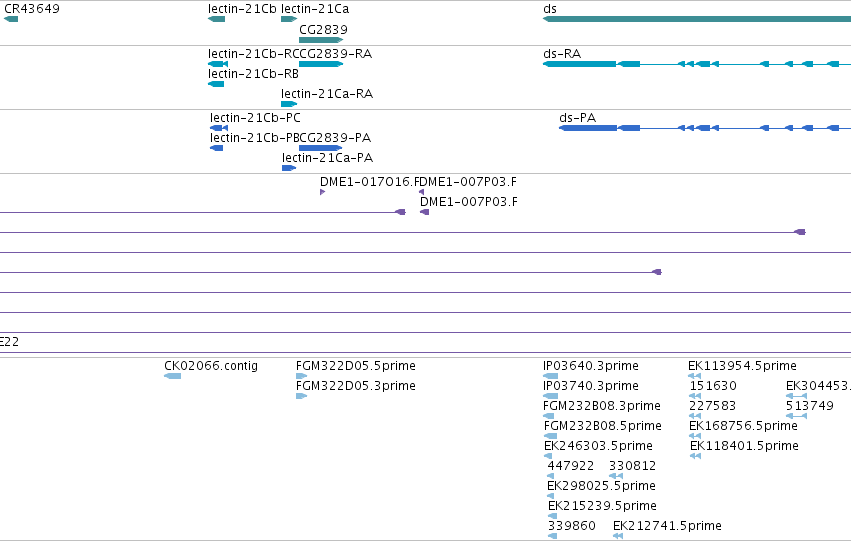Select the IP03740.3prime EST label
Image resolution: width=851 pixels, height=541 pixels.
pos(591,386)
